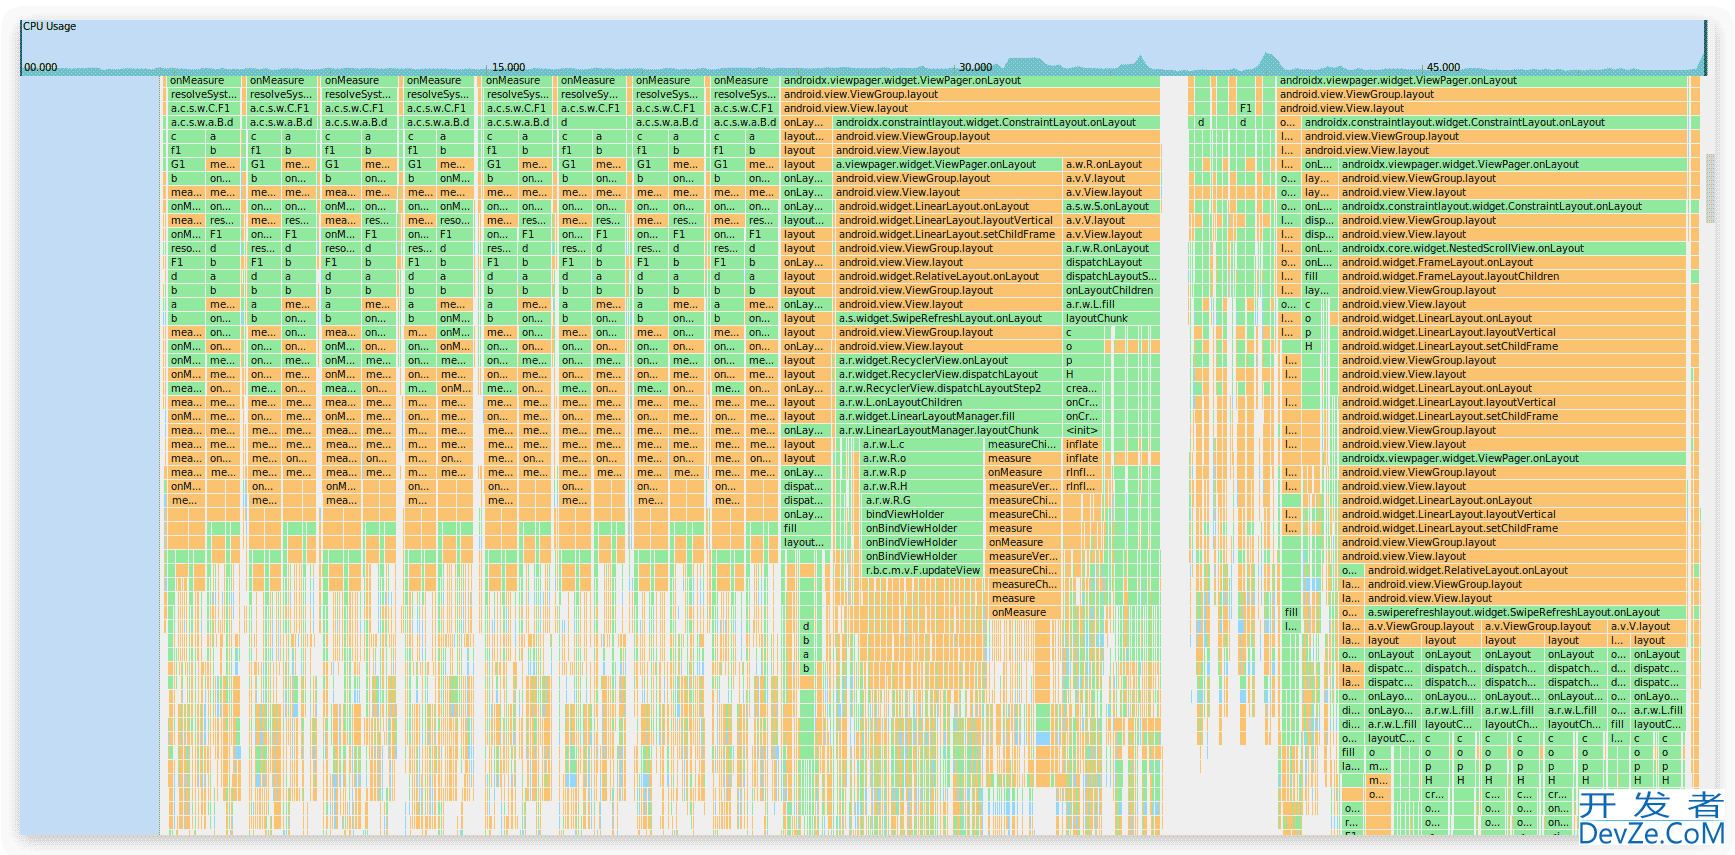1735x855 pixels.
Task: Click the flame chart vertical scrollbar thumb
Action: pos(1710,188)
